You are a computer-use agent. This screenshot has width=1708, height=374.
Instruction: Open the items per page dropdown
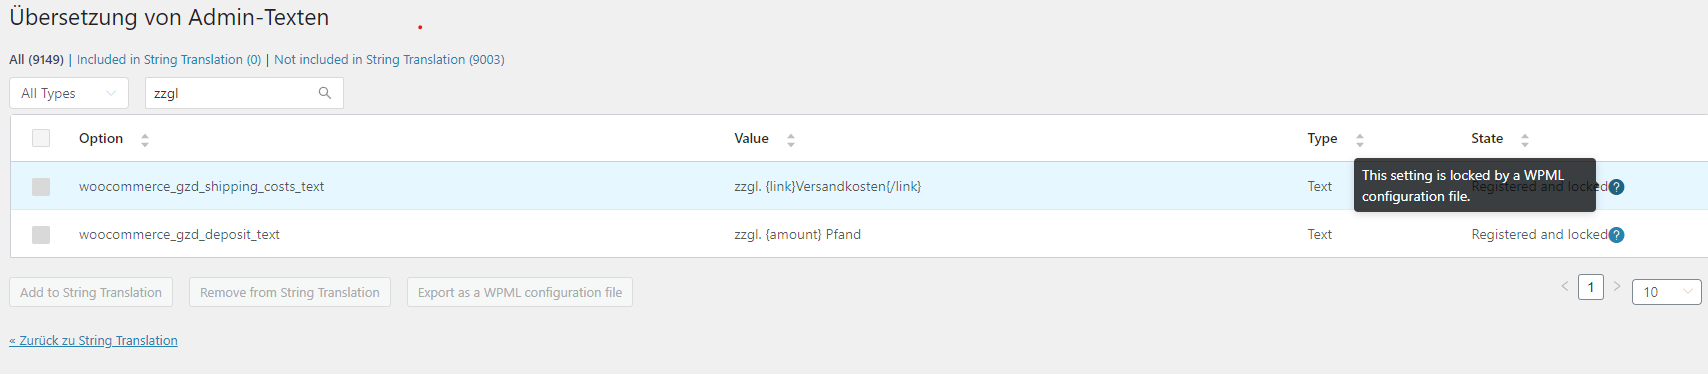[1667, 292]
